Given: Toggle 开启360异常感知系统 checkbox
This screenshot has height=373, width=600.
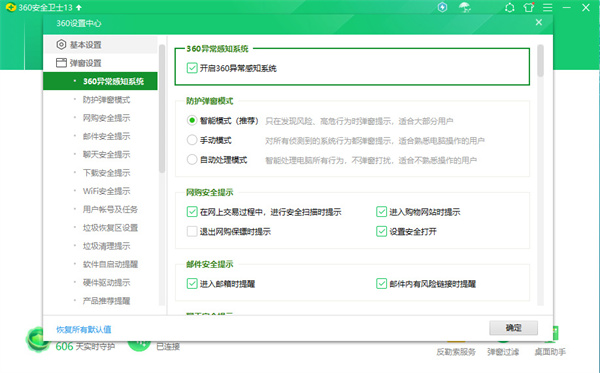Looking at the screenshot, I should click(192, 68).
